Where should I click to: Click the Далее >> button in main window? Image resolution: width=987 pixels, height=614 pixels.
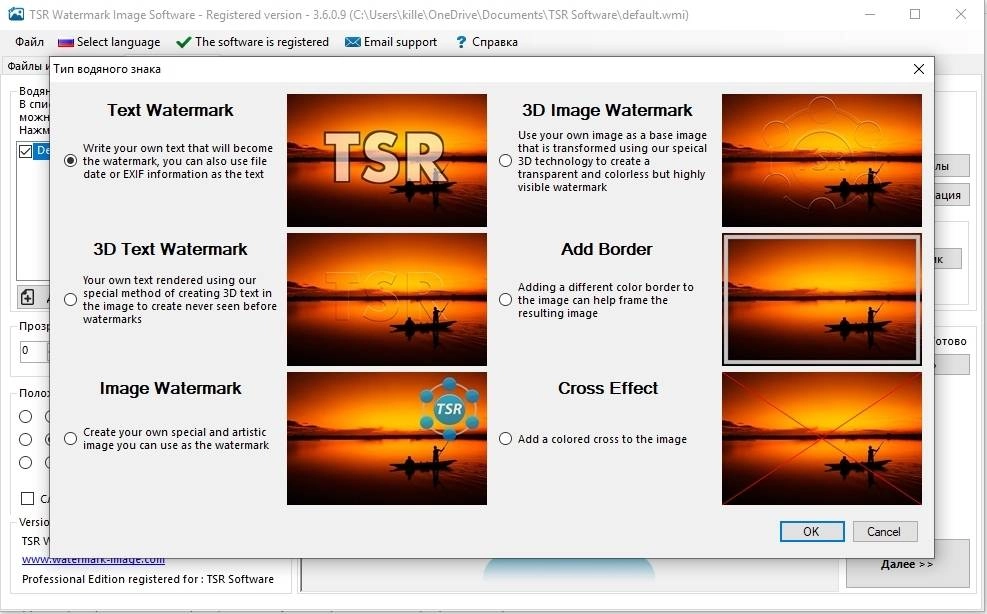[907, 564]
